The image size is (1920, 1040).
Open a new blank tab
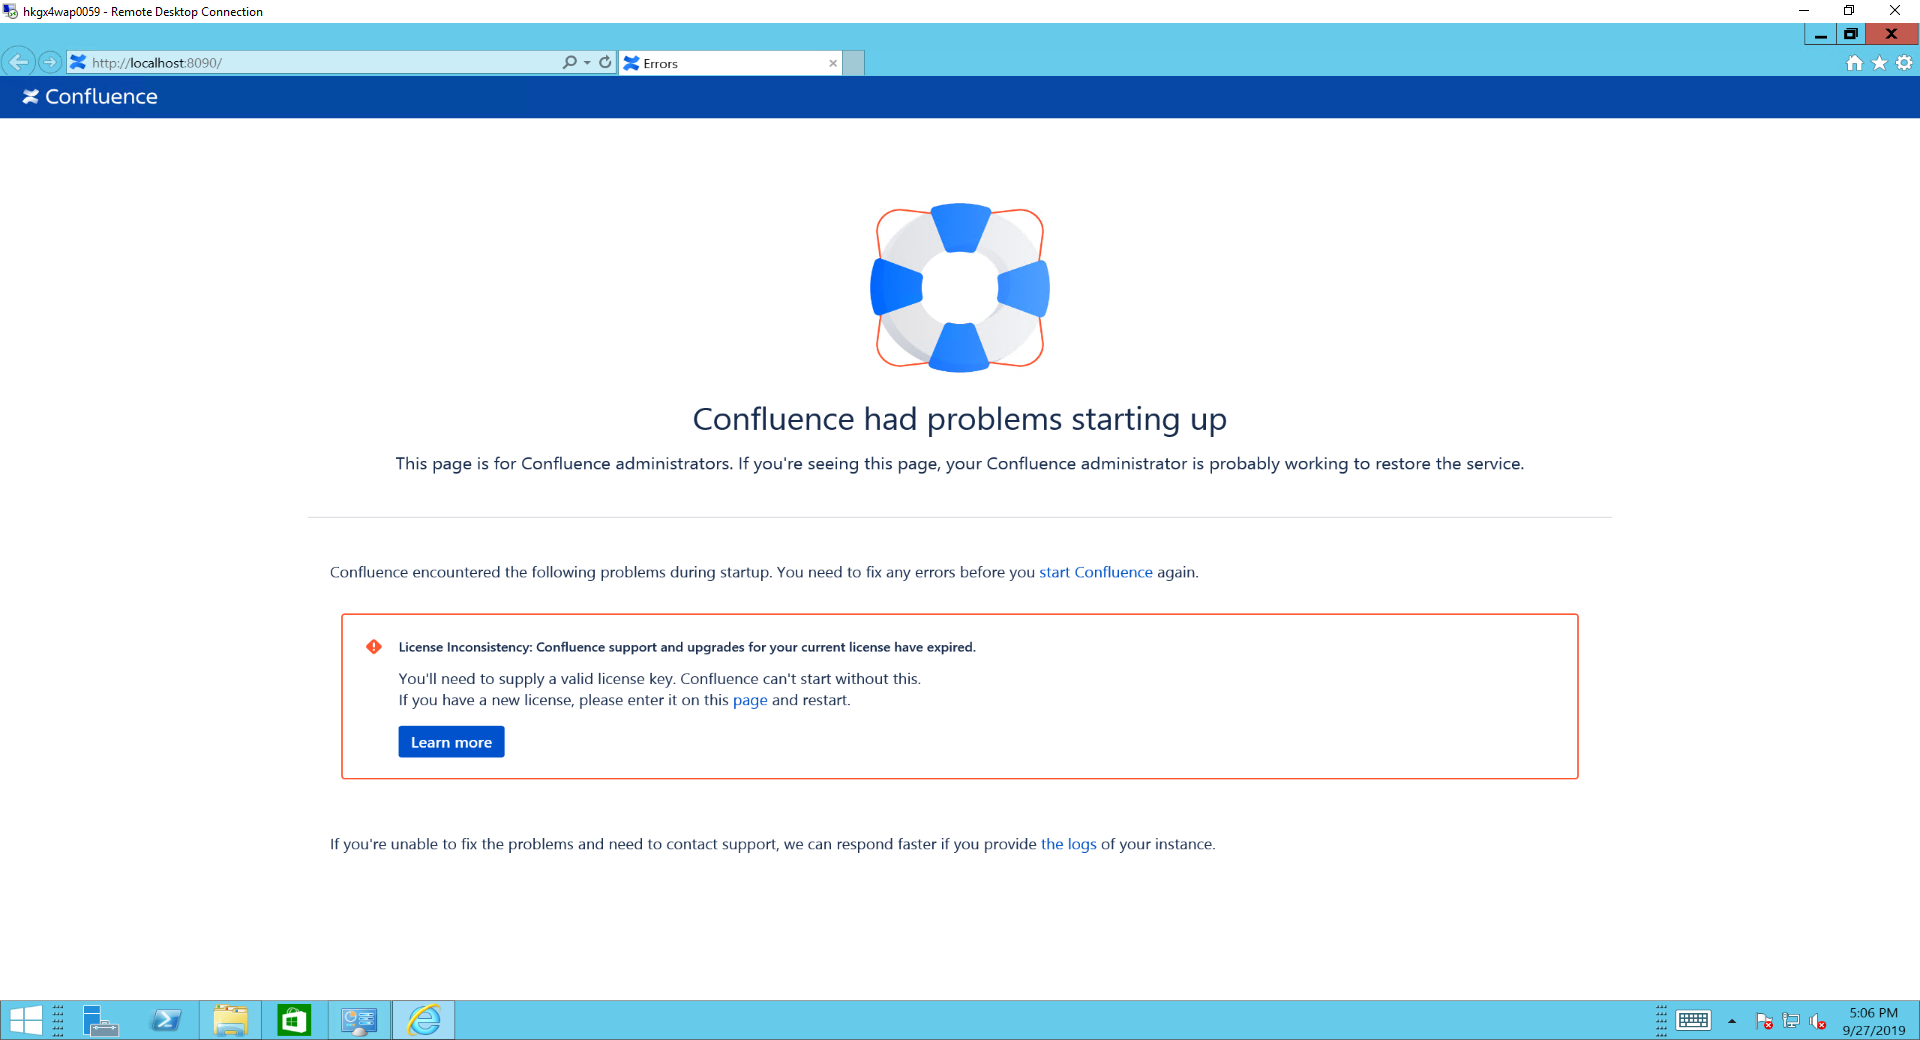pyautogui.click(x=853, y=63)
